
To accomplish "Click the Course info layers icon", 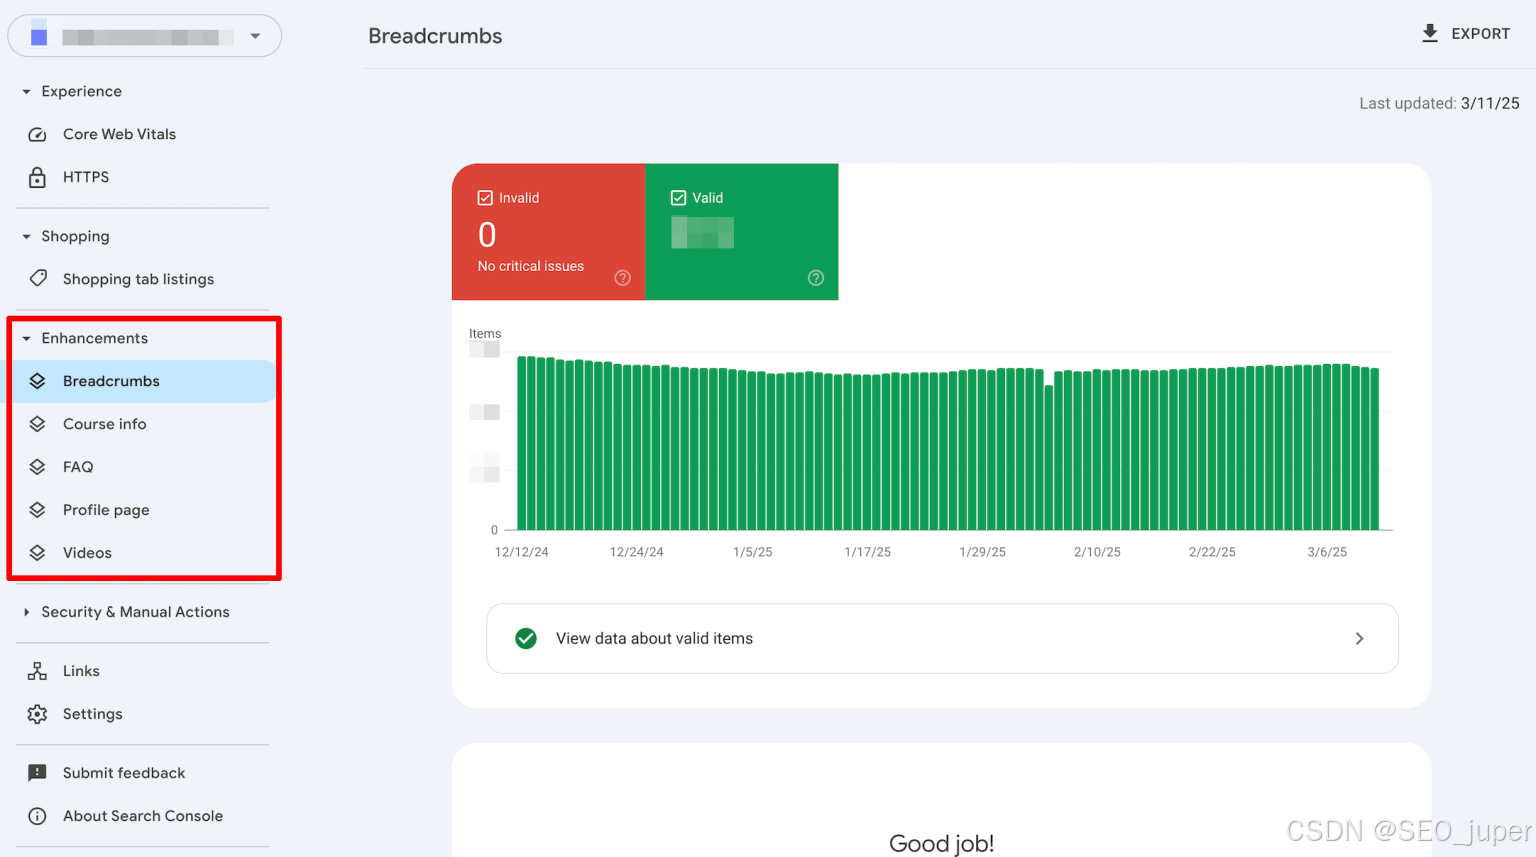I will 37,424.
